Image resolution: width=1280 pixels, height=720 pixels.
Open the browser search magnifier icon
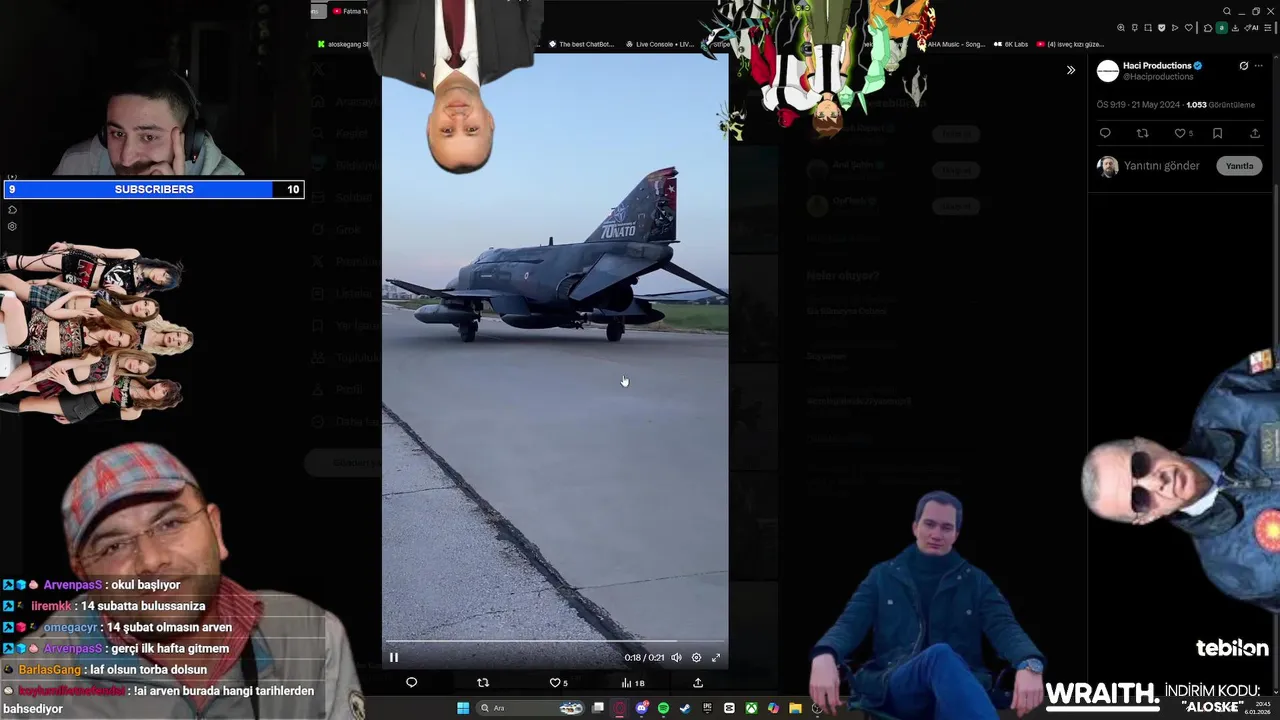click(1227, 11)
